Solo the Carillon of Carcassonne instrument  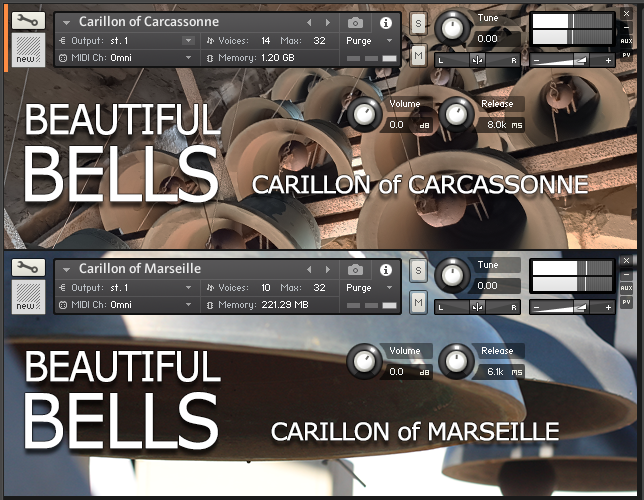tap(418, 22)
